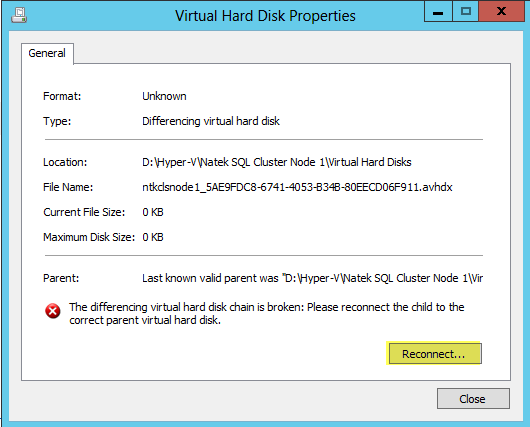Click the red error icon

53,311
